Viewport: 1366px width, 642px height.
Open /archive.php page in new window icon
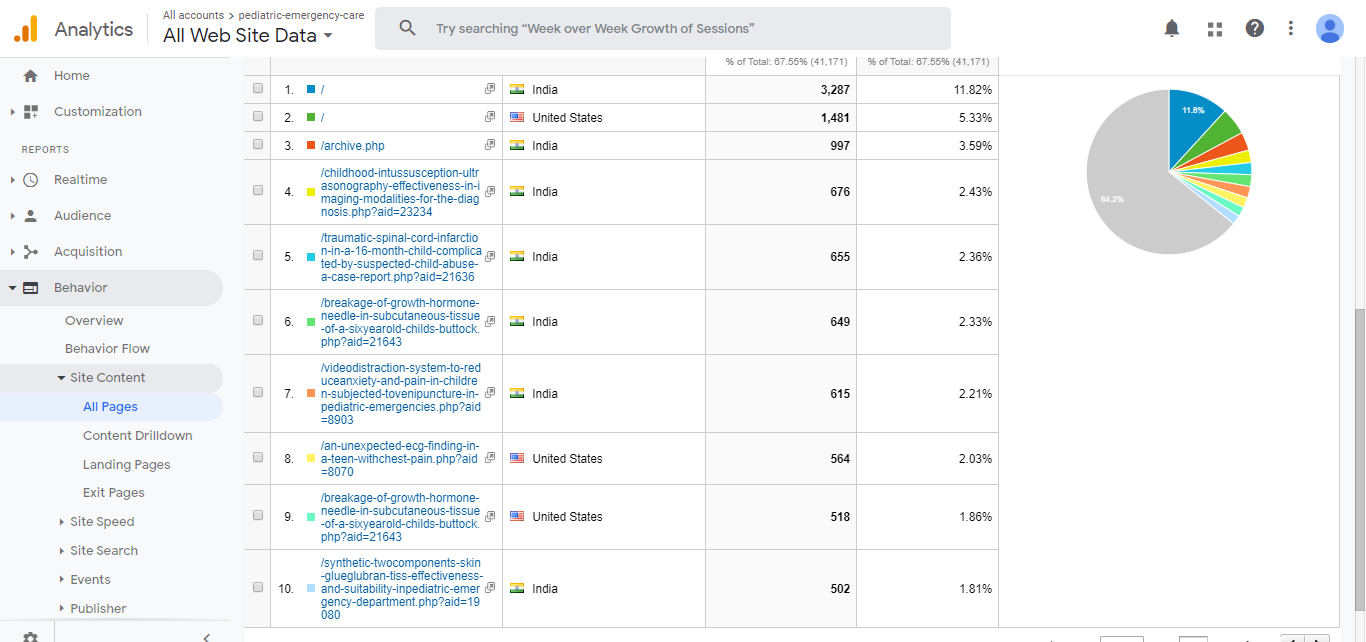tap(490, 145)
